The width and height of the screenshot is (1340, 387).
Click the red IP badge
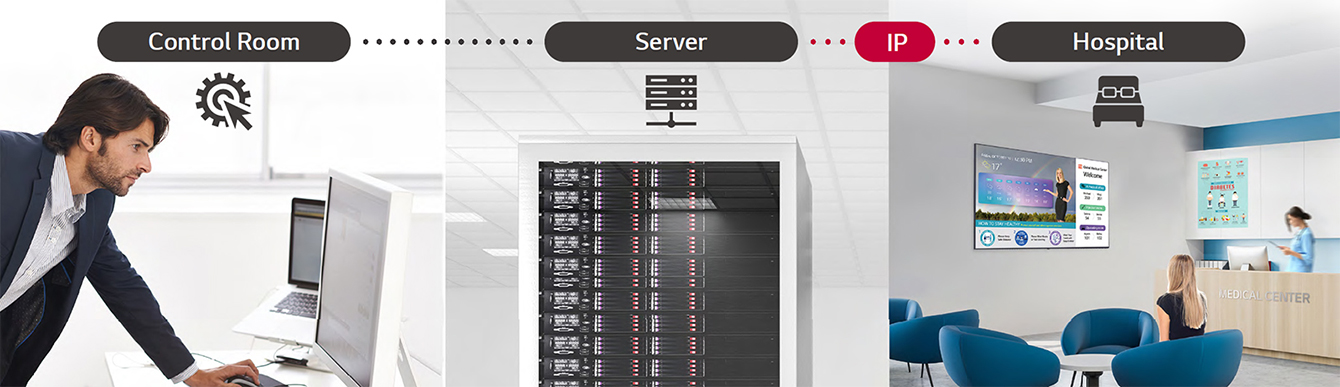tap(895, 42)
